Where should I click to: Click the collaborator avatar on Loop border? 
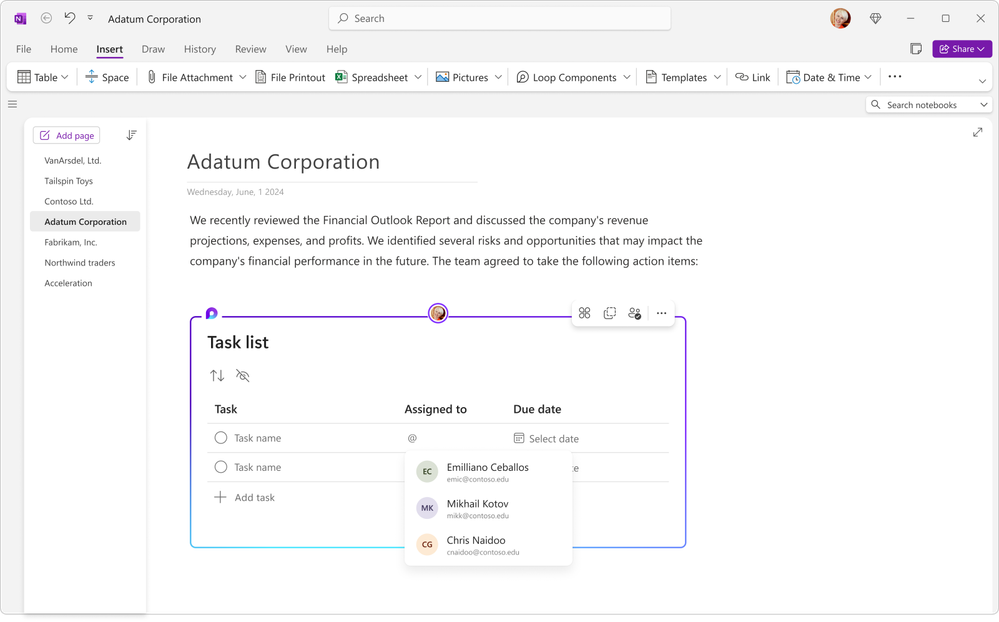pos(438,313)
